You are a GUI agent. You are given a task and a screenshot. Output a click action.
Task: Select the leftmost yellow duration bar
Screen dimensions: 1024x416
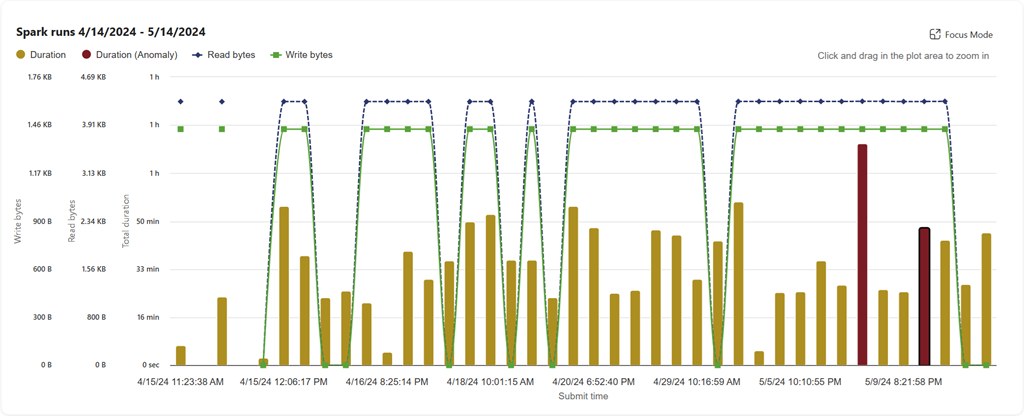point(181,355)
